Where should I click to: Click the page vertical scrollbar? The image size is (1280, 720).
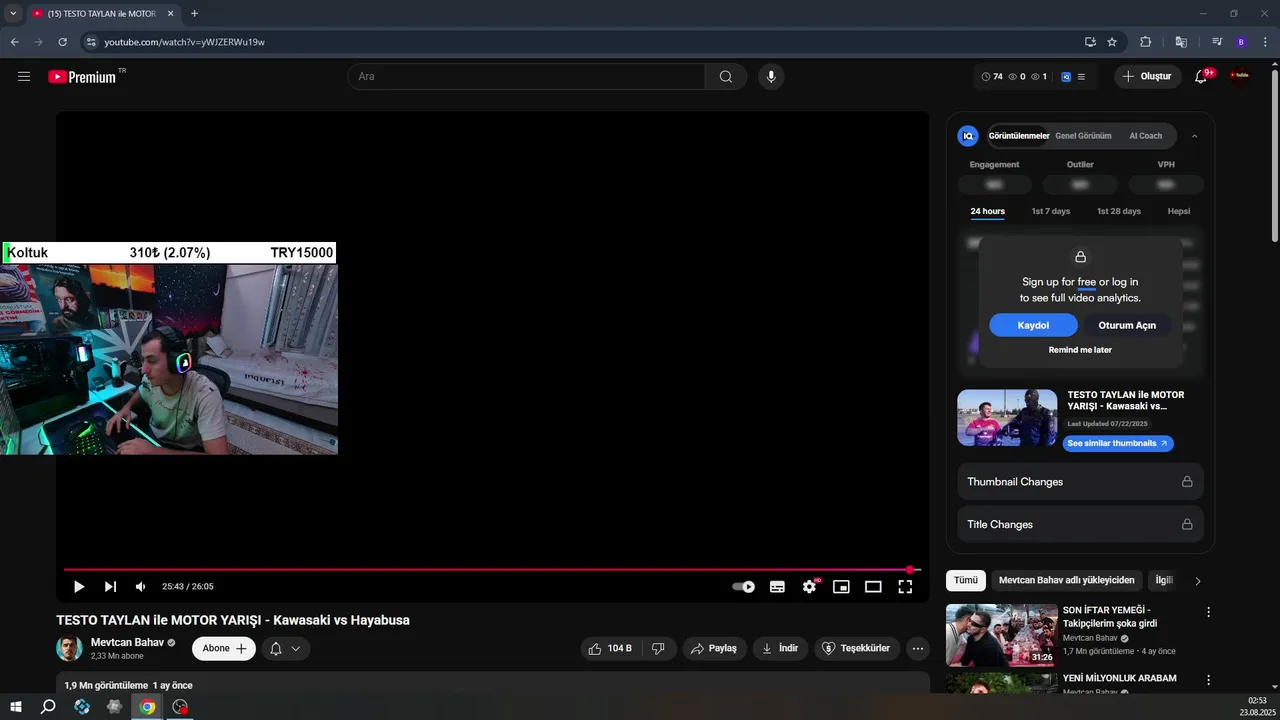pos(1274,155)
